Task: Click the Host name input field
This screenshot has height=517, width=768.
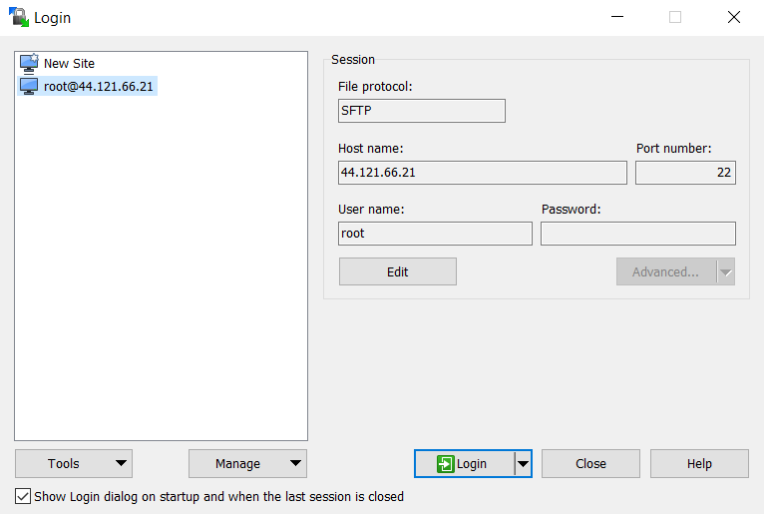Action: pos(482,173)
